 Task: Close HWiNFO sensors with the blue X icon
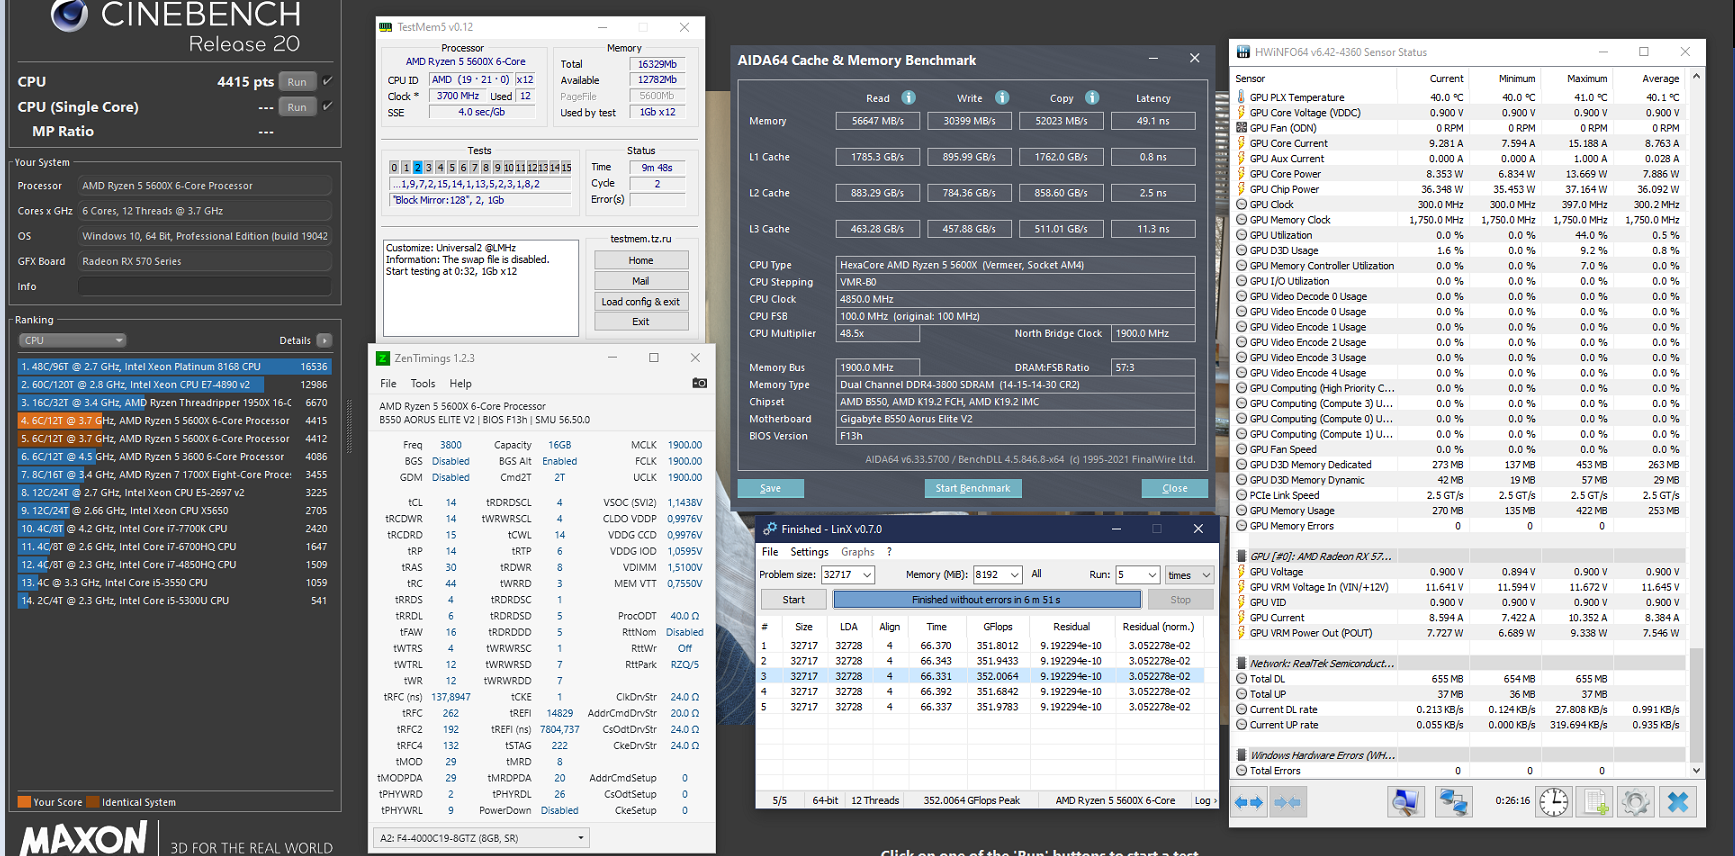1678,802
